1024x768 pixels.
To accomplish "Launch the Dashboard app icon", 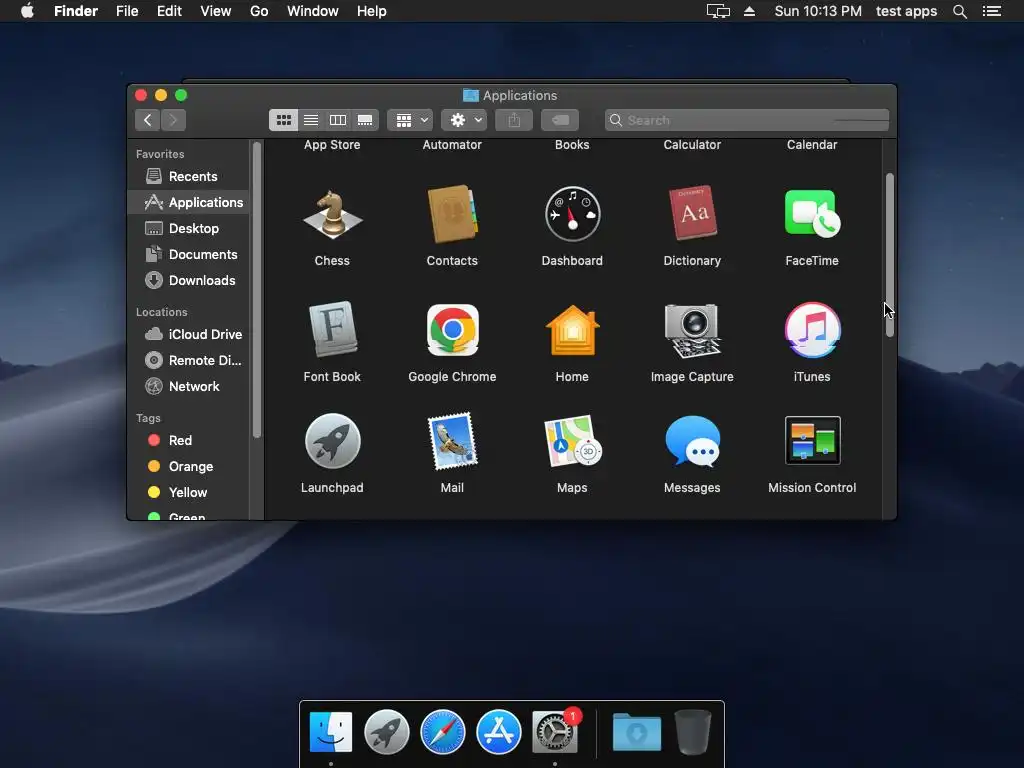I will pyautogui.click(x=572, y=214).
